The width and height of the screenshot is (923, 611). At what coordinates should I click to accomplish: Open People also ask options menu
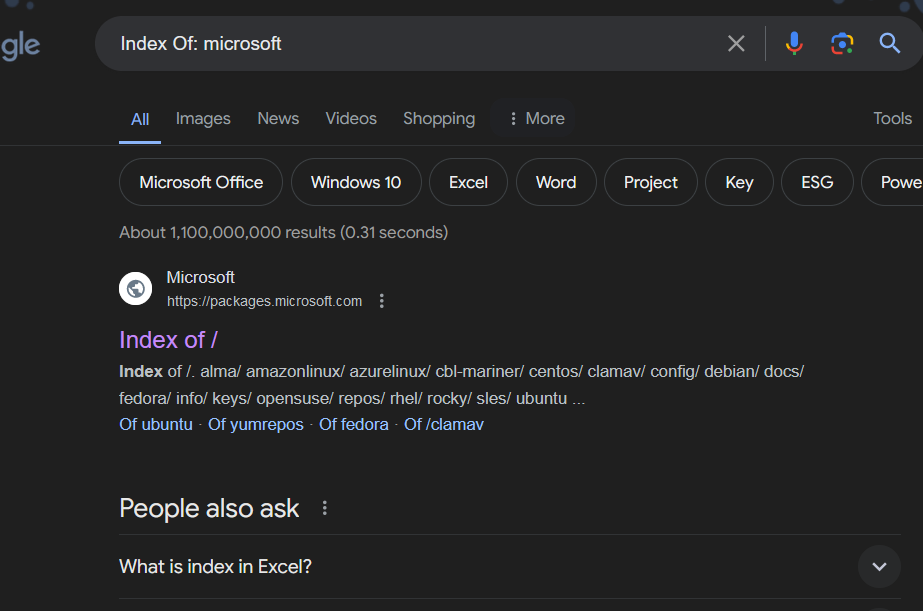click(324, 508)
